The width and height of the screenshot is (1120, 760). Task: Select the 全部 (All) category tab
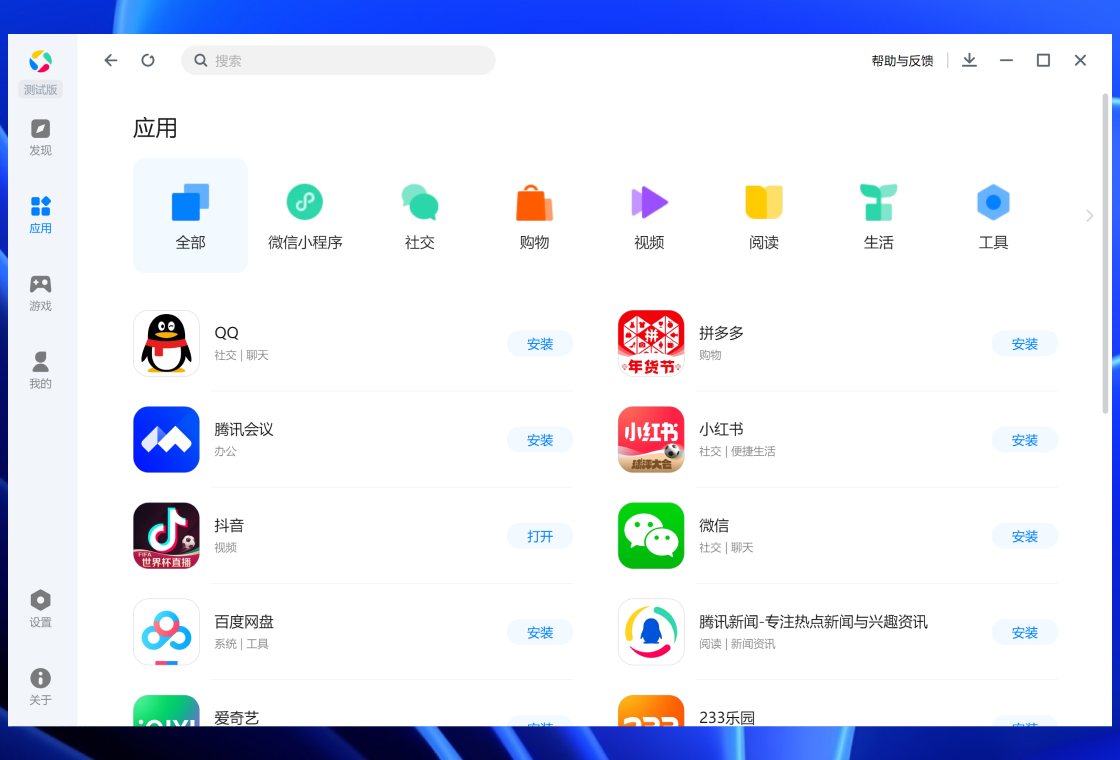click(191, 215)
